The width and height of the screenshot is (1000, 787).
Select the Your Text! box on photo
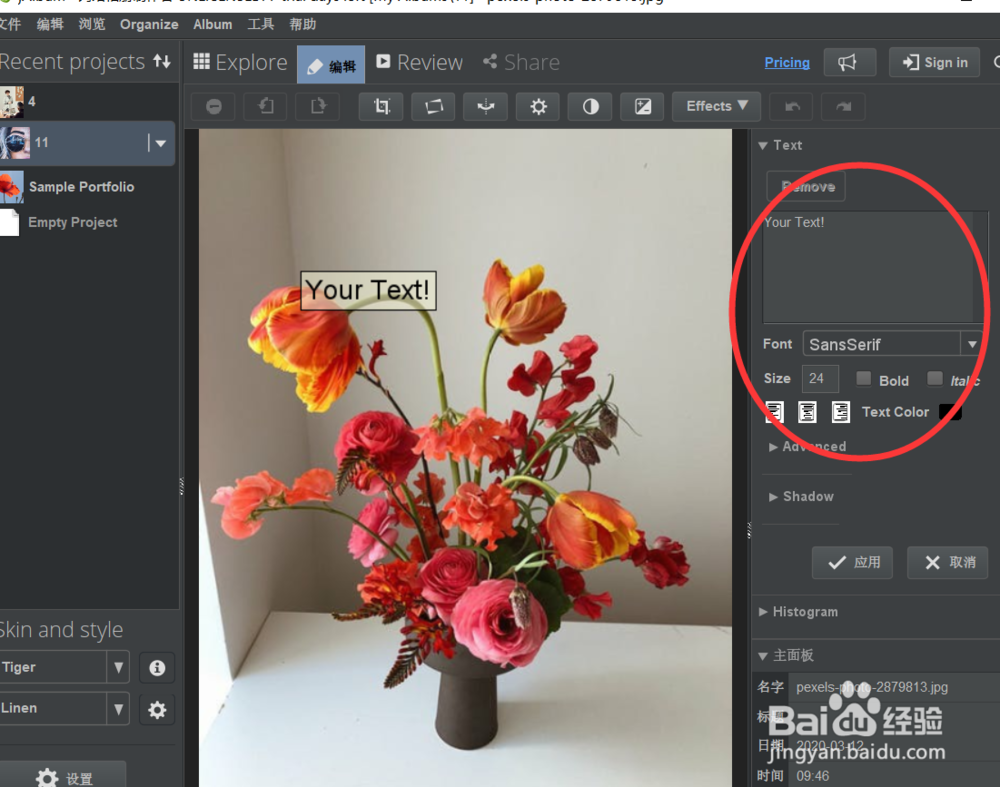(x=369, y=291)
